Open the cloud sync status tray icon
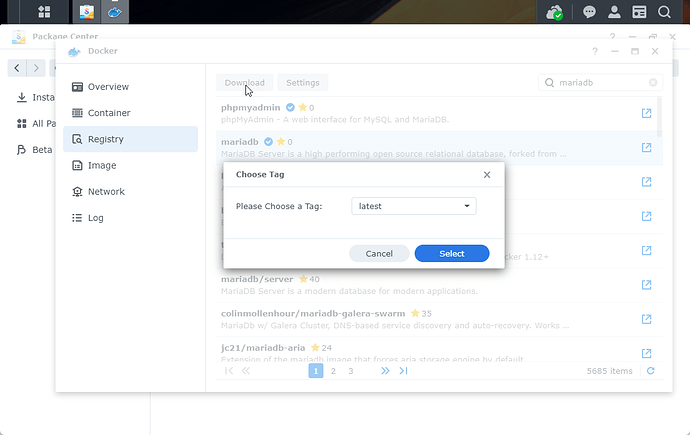690x435 pixels. [554, 12]
